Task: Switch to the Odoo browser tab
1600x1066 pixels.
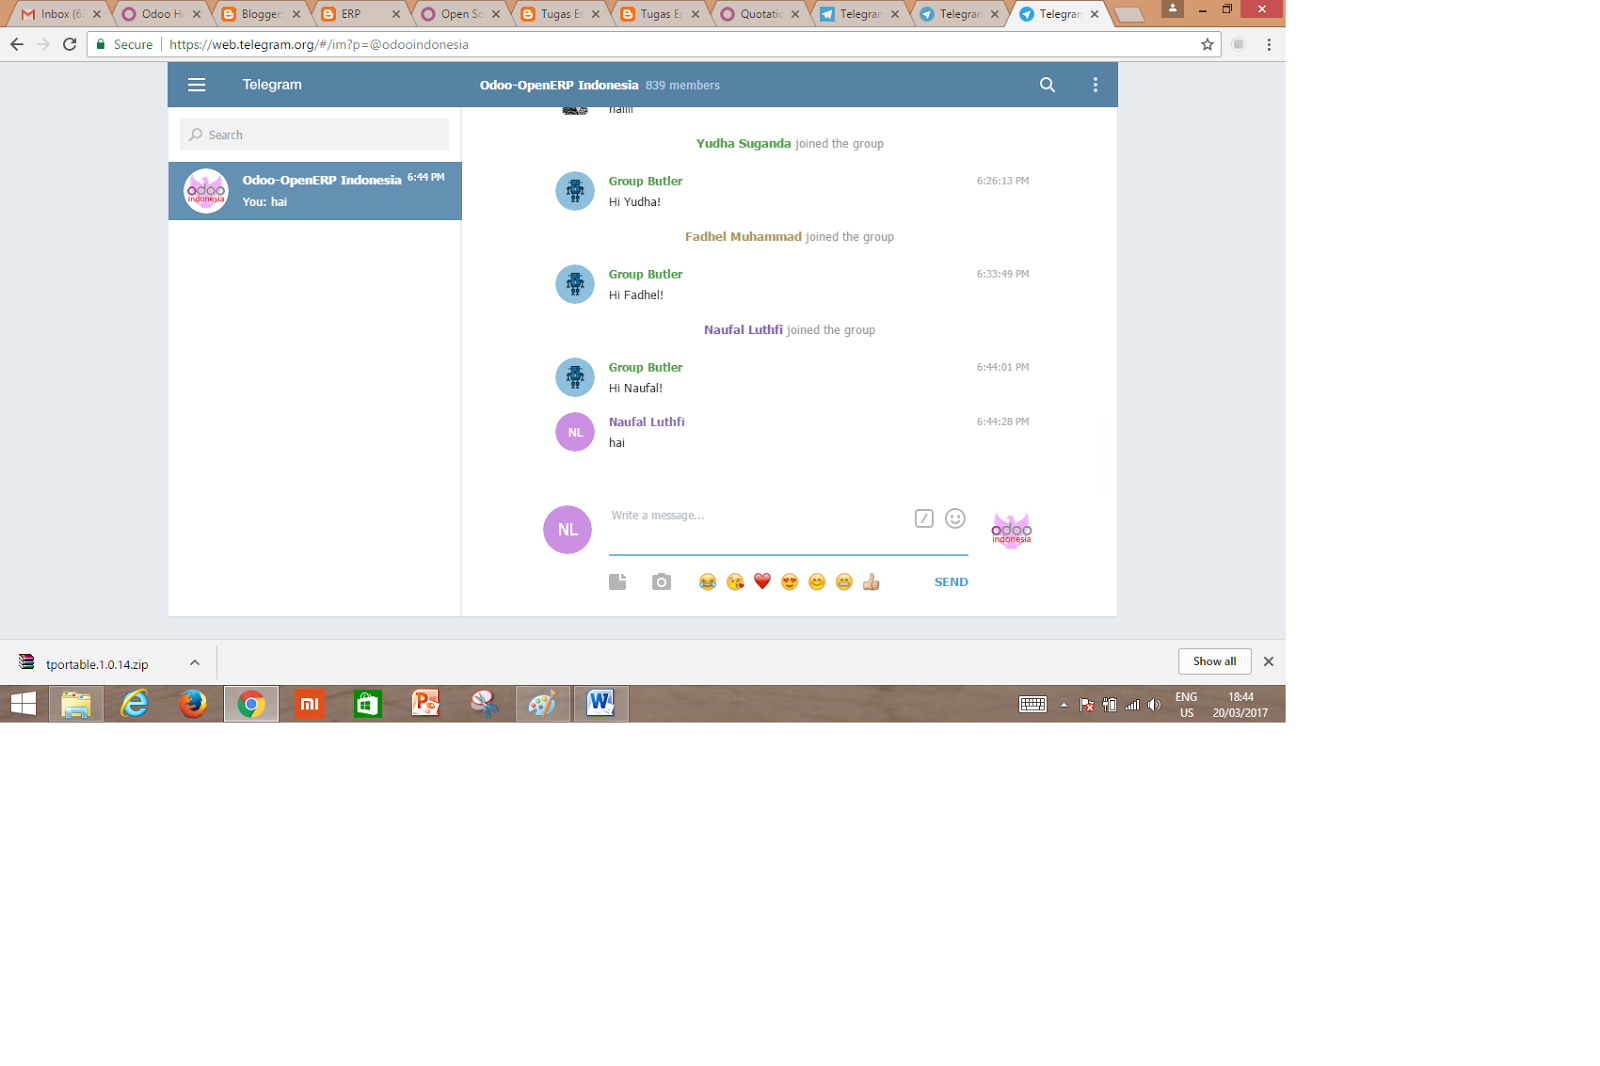Action: click(x=160, y=14)
